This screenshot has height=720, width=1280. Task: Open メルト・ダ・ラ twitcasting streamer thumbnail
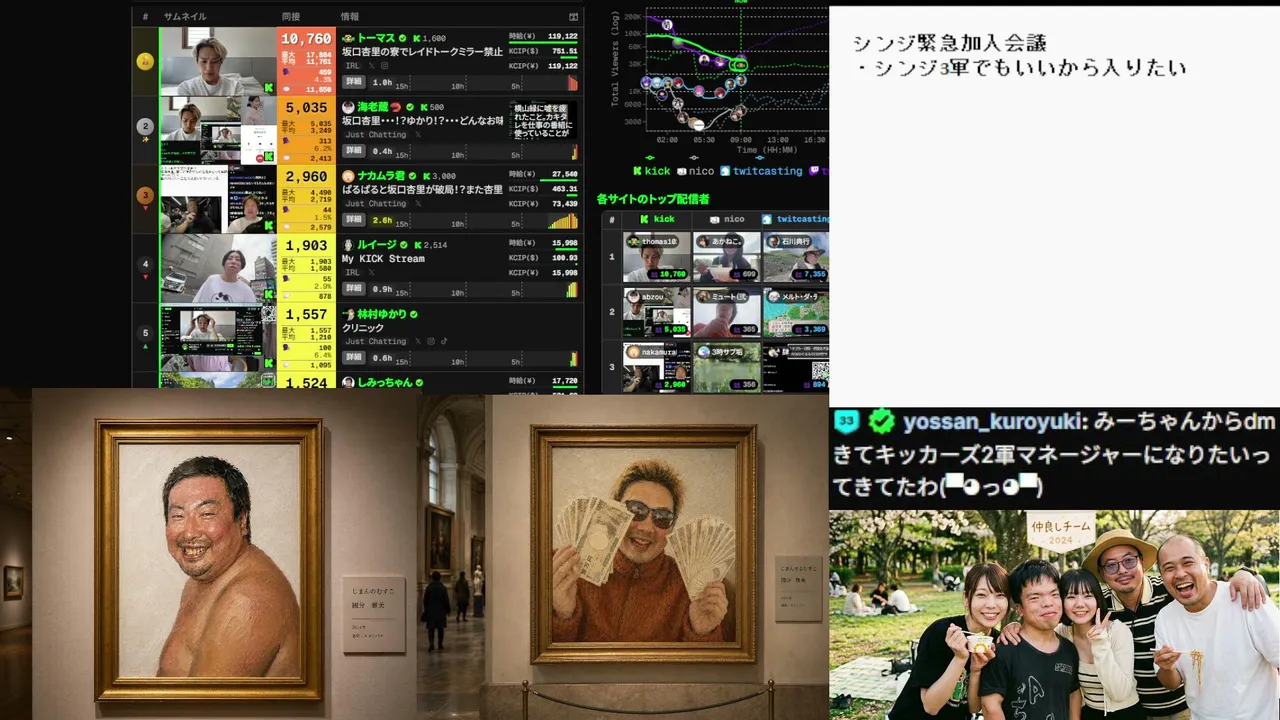click(796, 312)
